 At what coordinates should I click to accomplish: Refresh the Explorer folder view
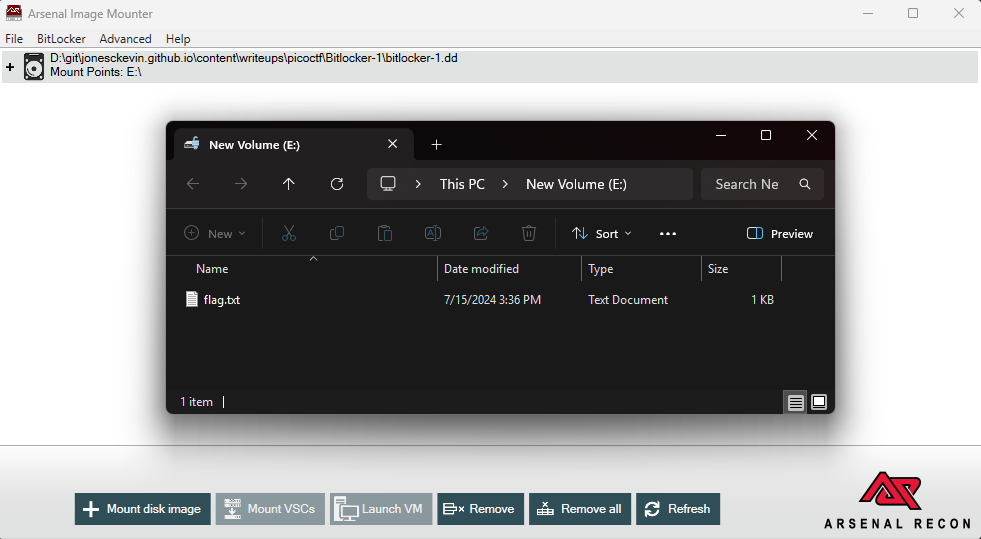click(x=337, y=184)
